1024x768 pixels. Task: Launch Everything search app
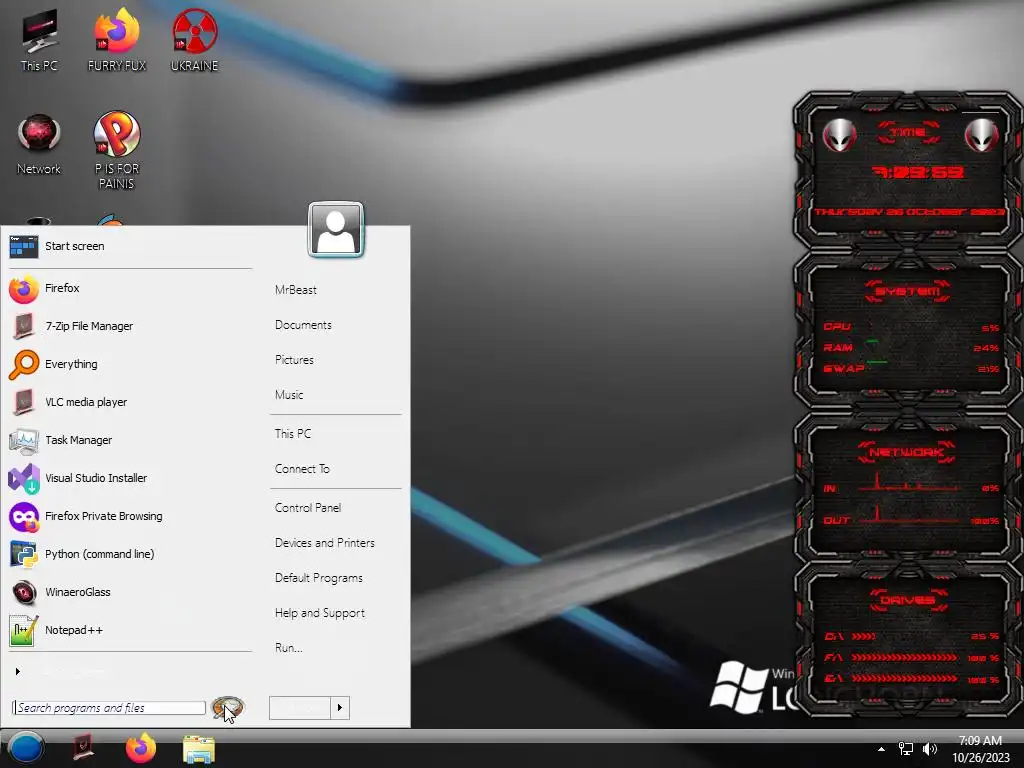(x=131, y=364)
